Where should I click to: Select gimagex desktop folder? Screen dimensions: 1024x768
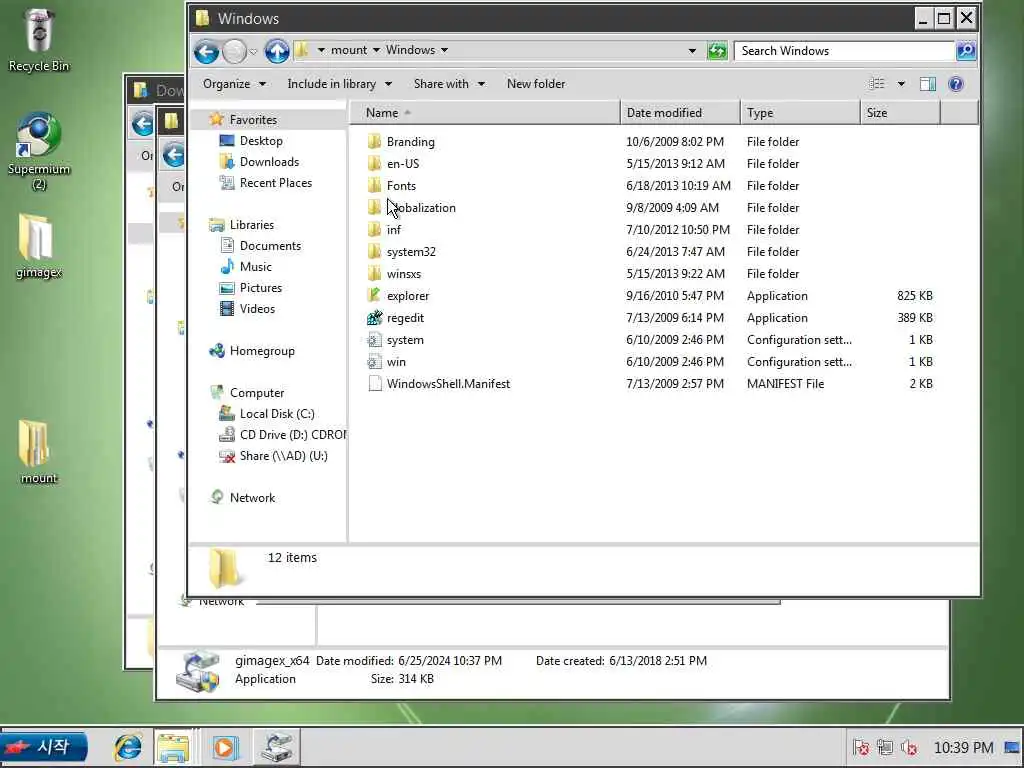click(x=39, y=246)
